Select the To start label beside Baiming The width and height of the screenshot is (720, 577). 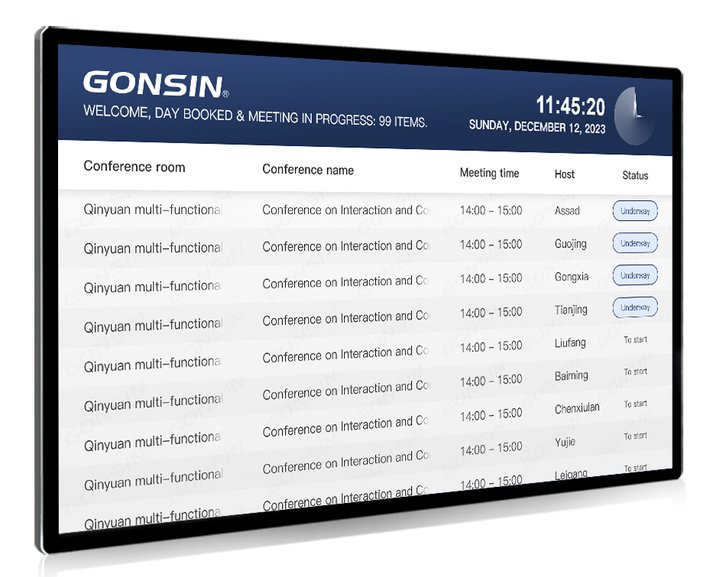point(635,372)
